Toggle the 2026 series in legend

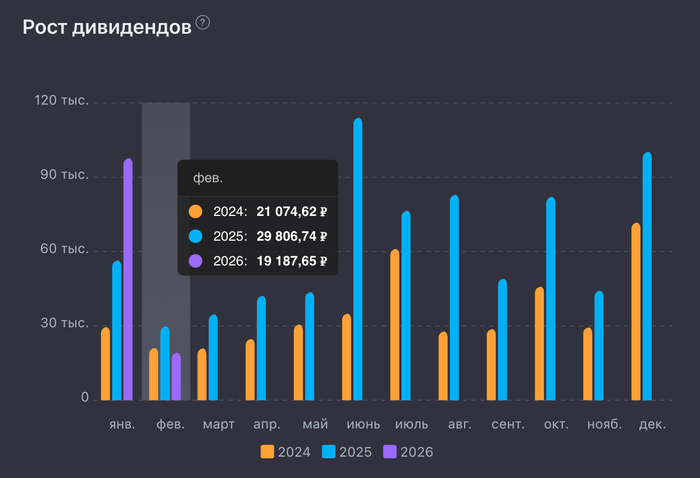408,452
